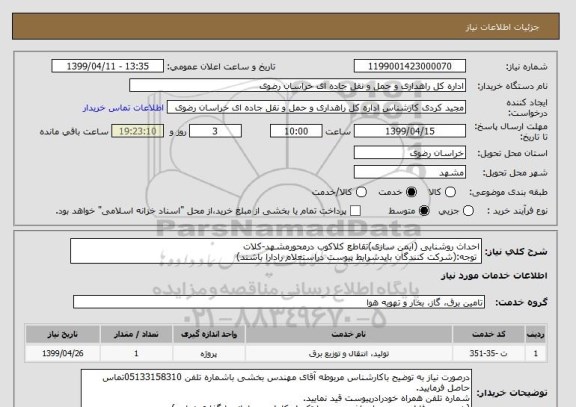The width and height of the screenshot is (576, 407).
Task: Choose the جزیی purchase type radio
Action: coord(468,211)
